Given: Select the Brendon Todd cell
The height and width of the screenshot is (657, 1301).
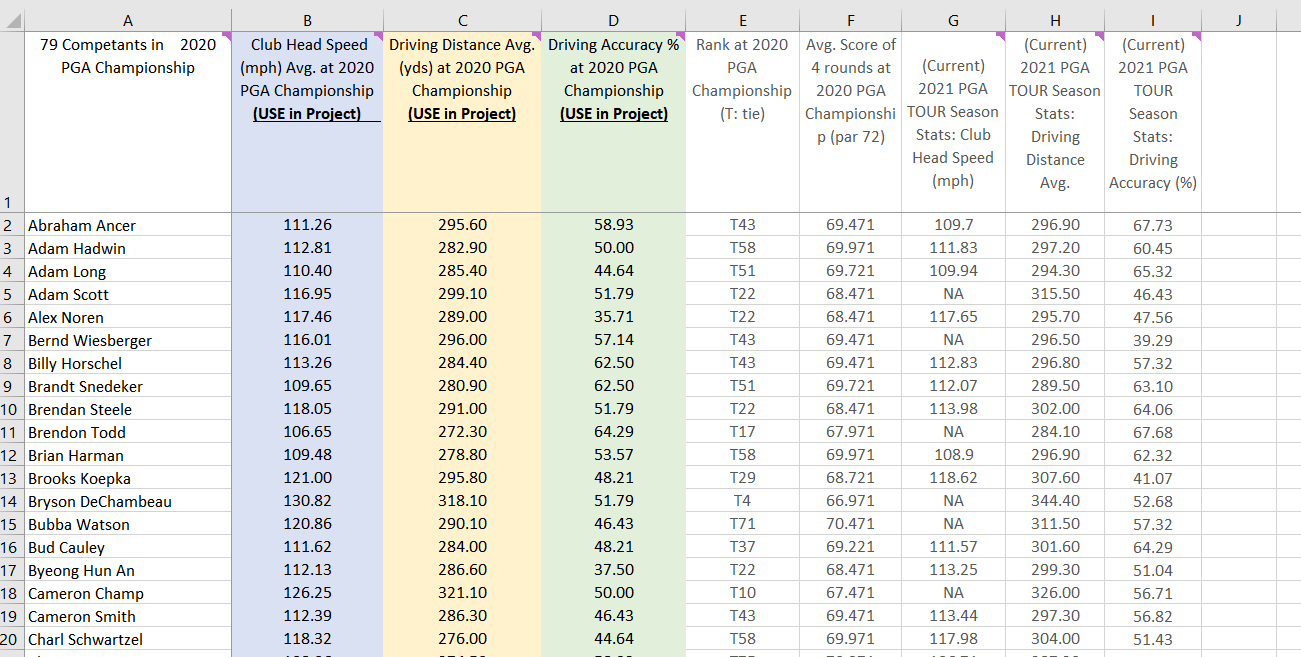Looking at the screenshot, I should point(127,432).
